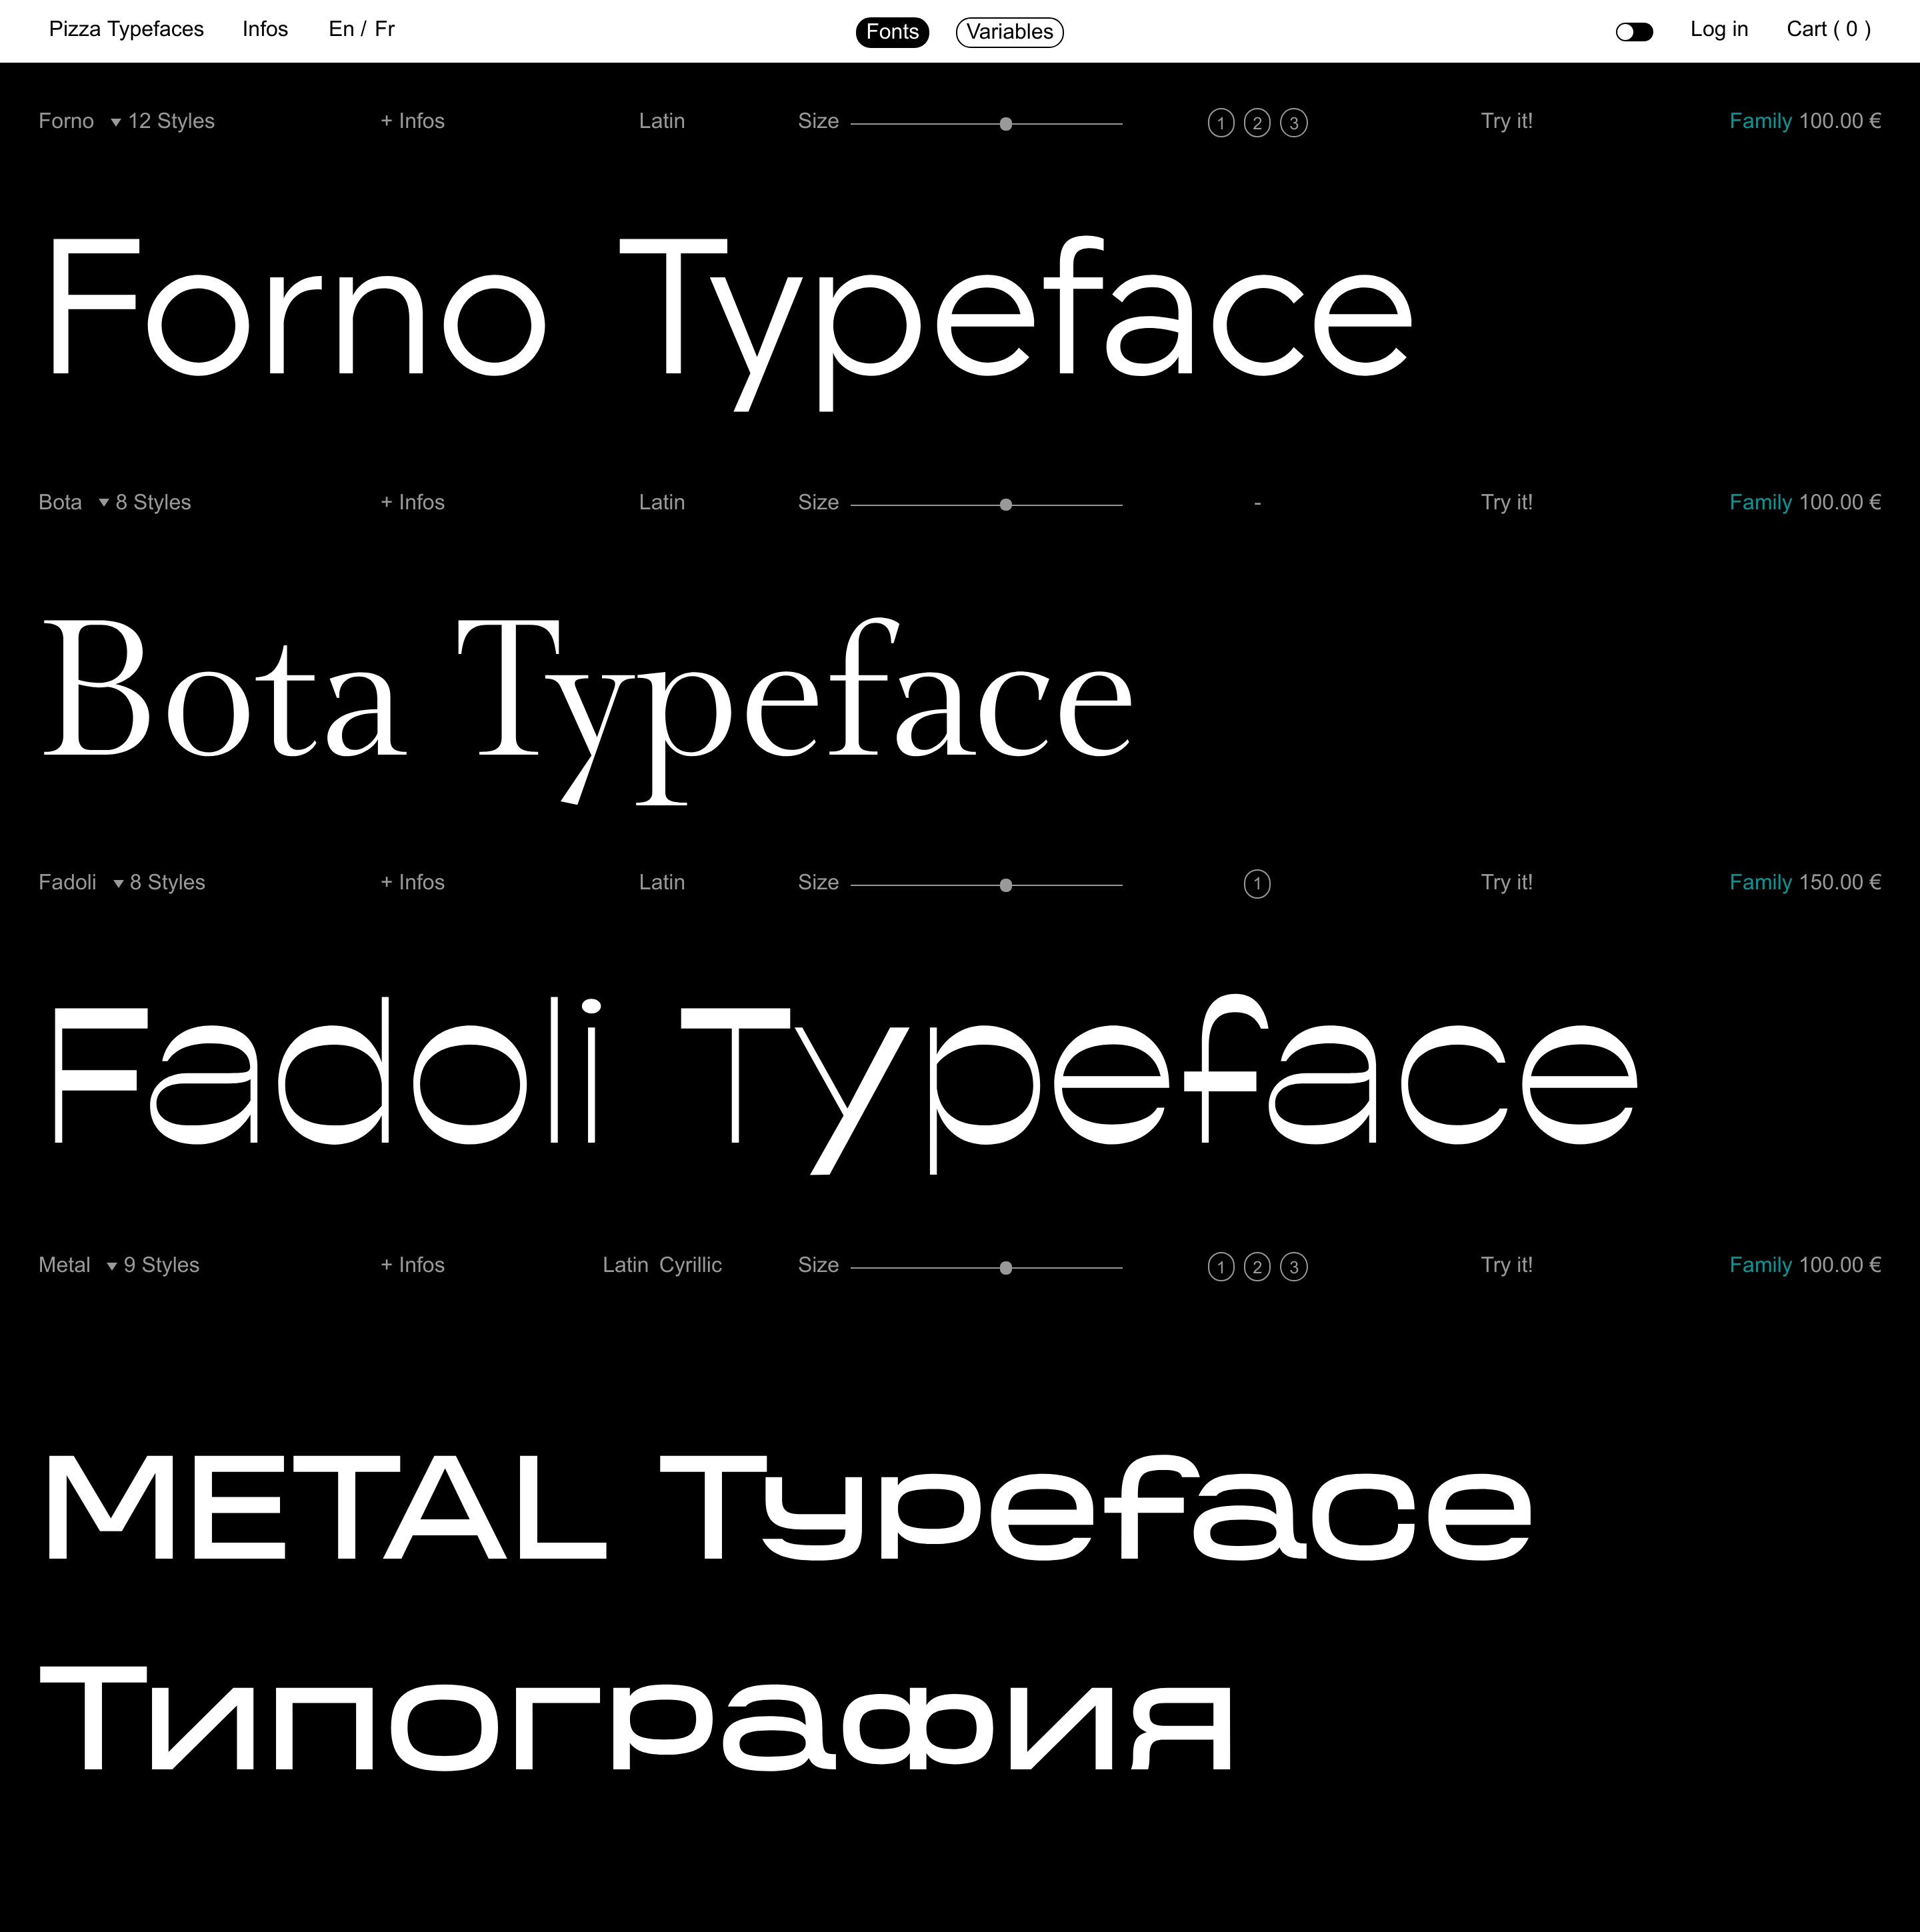This screenshot has width=1920, height=1932.
Task: Click circled number 1 in Forno row
Action: click(x=1220, y=123)
